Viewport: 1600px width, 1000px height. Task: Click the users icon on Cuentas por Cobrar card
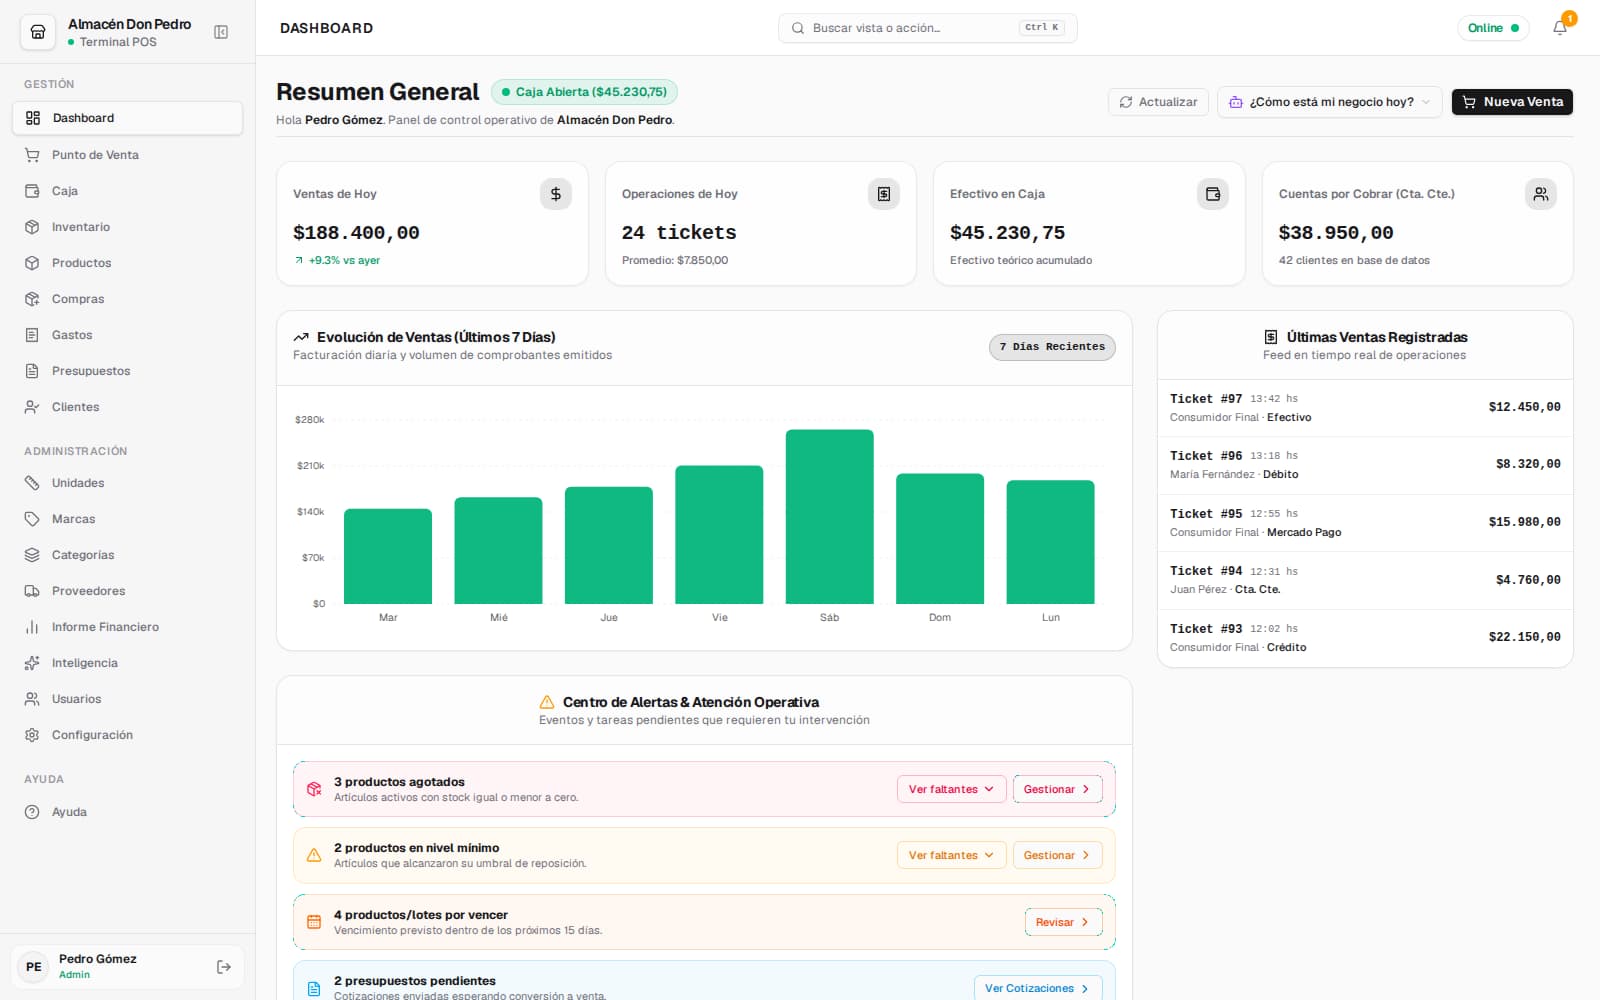[x=1541, y=194]
